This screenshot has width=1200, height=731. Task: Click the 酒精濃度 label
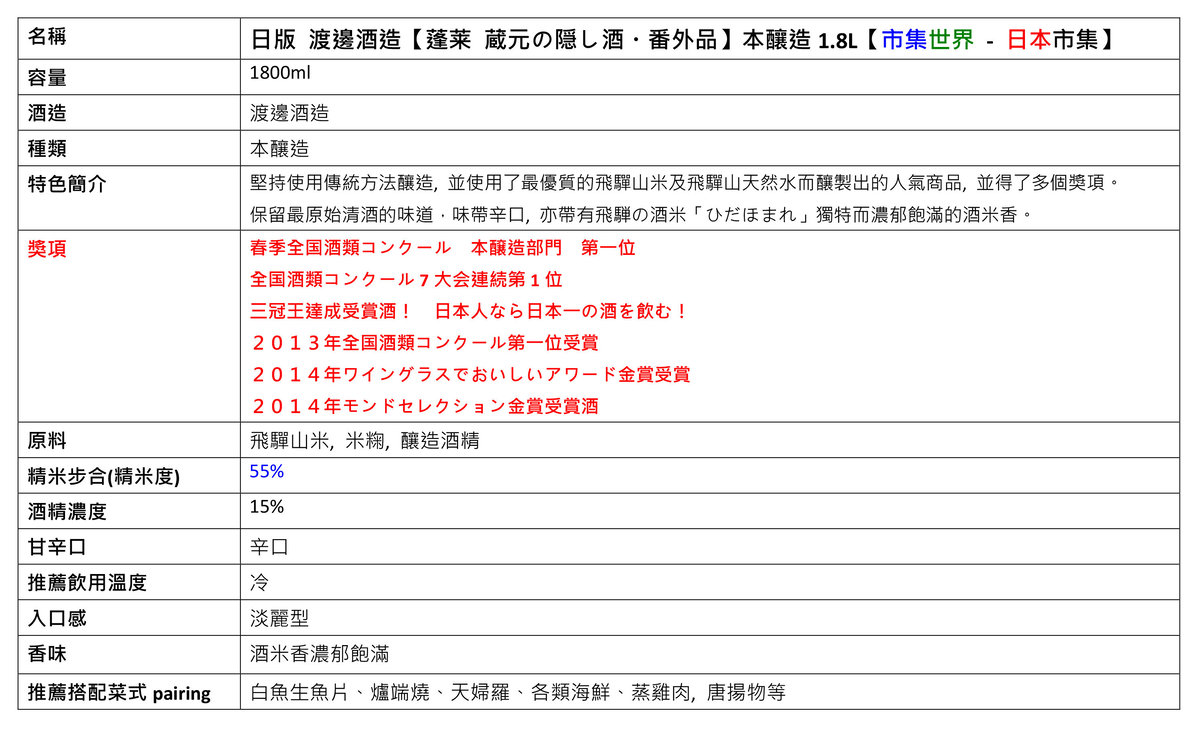(x=67, y=512)
